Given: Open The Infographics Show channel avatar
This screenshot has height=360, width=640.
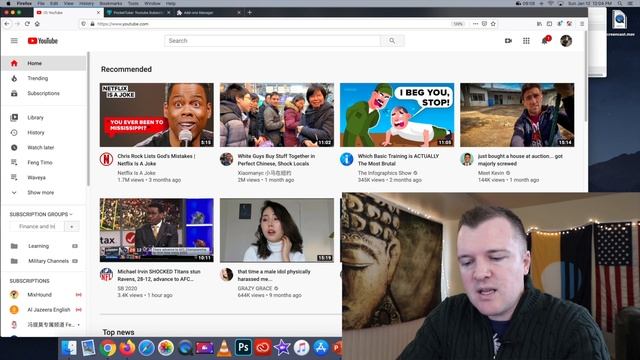Looking at the screenshot, I should click(347, 159).
